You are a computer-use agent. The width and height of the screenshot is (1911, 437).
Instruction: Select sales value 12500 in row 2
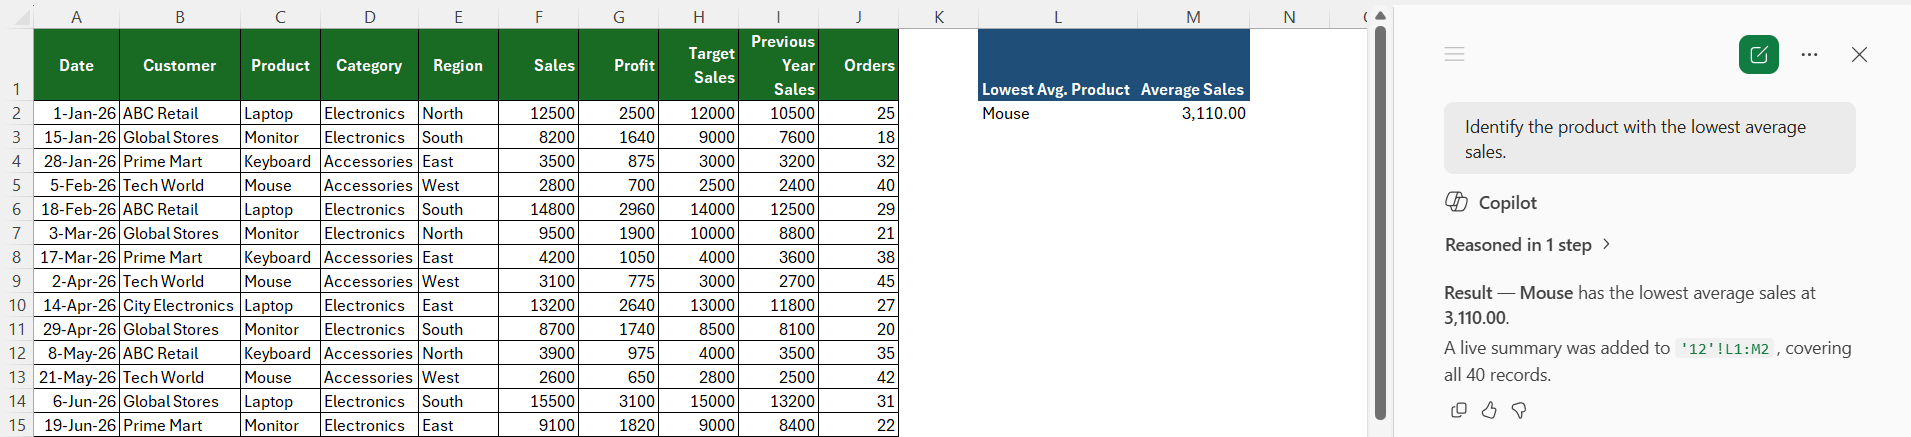(538, 113)
